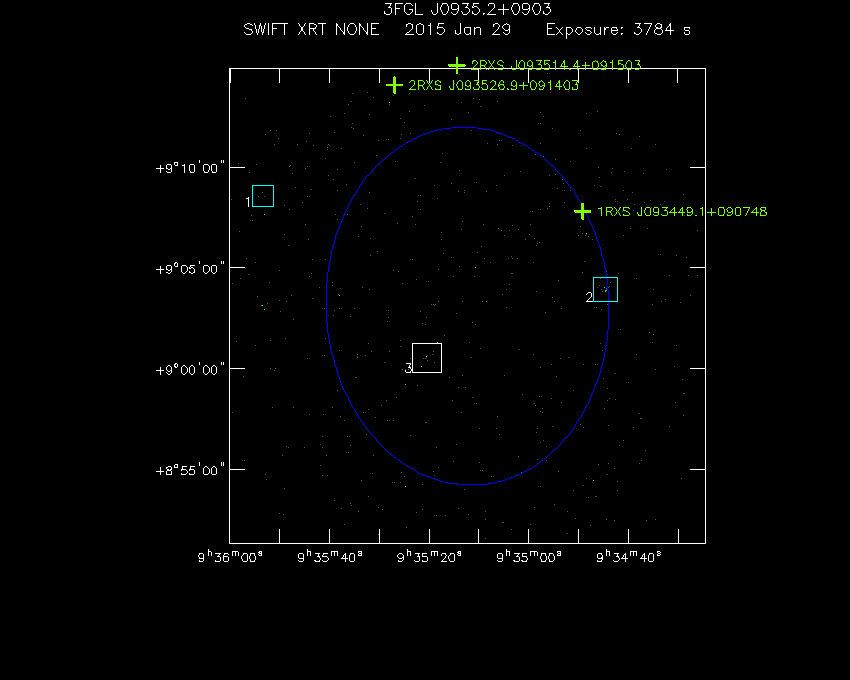850x680 pixels.
Task: Click the green cross marker for 2RXS J093526.9+091403
Action: coord(394,85)
